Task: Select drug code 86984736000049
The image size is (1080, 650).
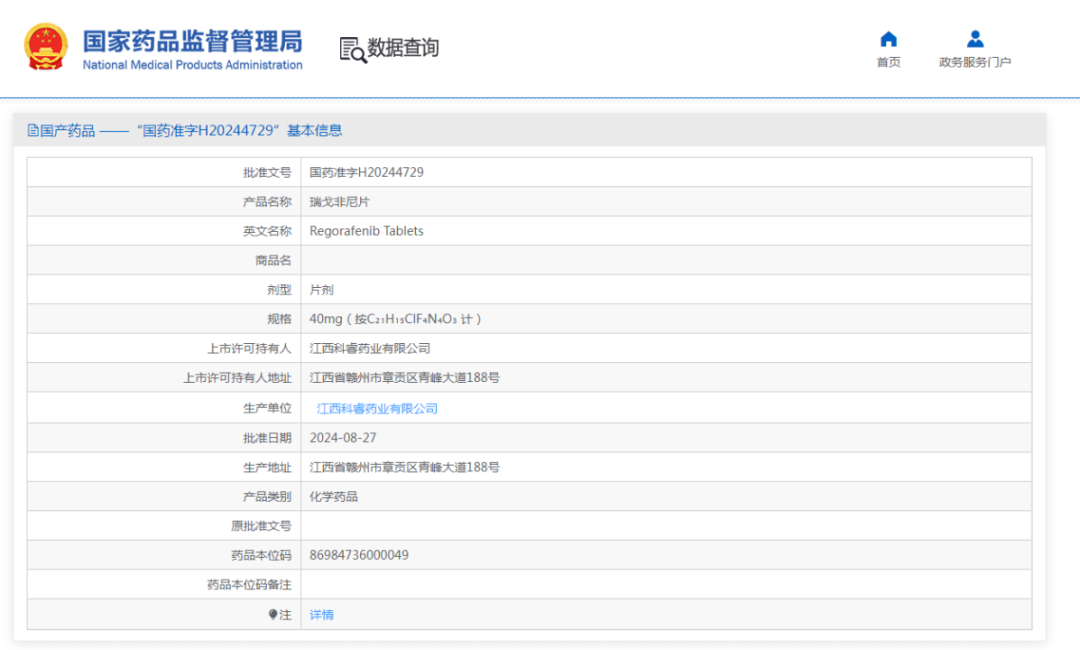Action: (x=359, y=555)
